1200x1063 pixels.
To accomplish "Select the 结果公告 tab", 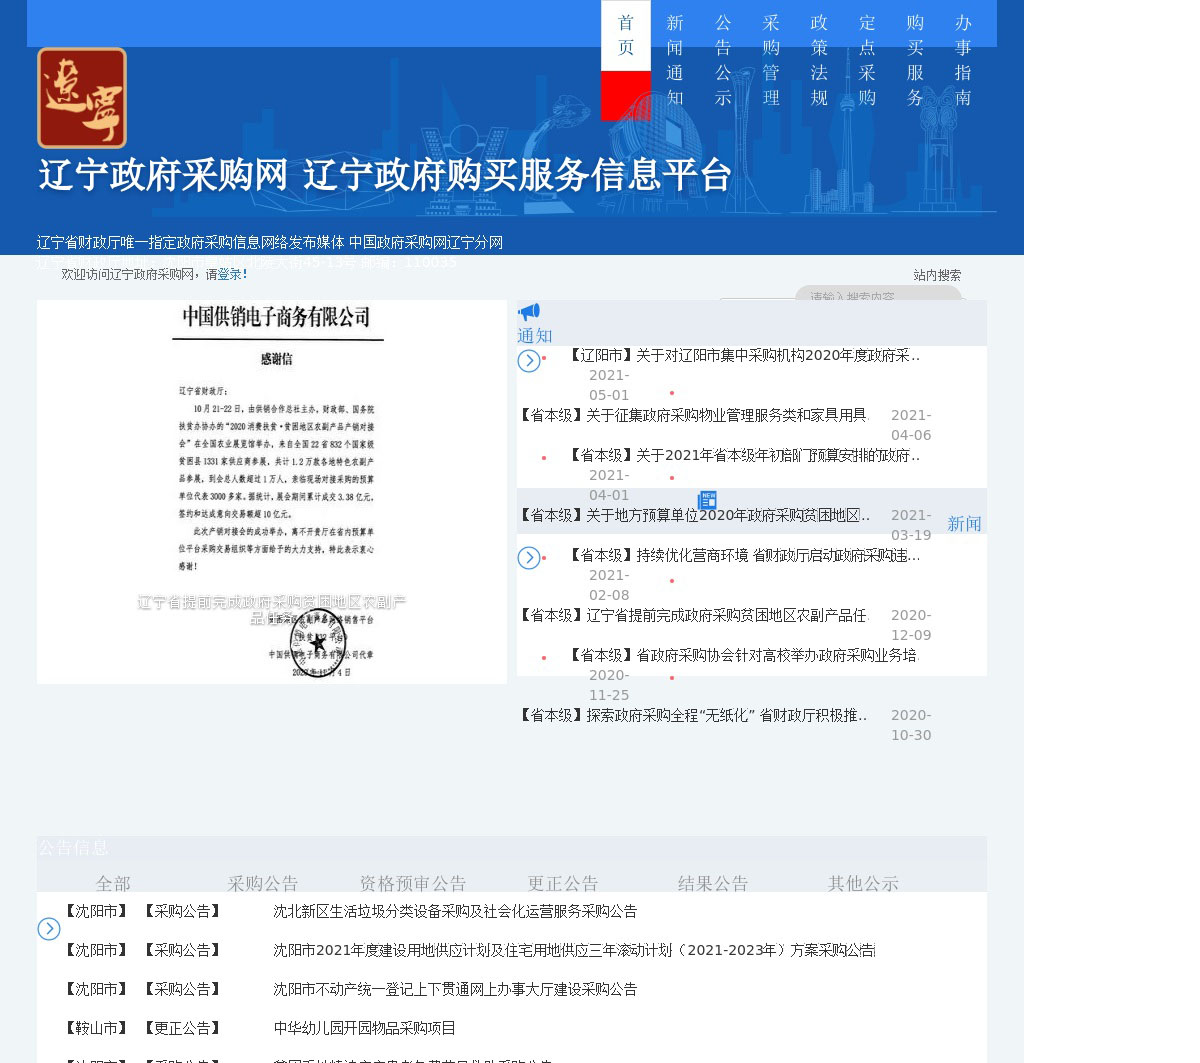I will 713,883.
